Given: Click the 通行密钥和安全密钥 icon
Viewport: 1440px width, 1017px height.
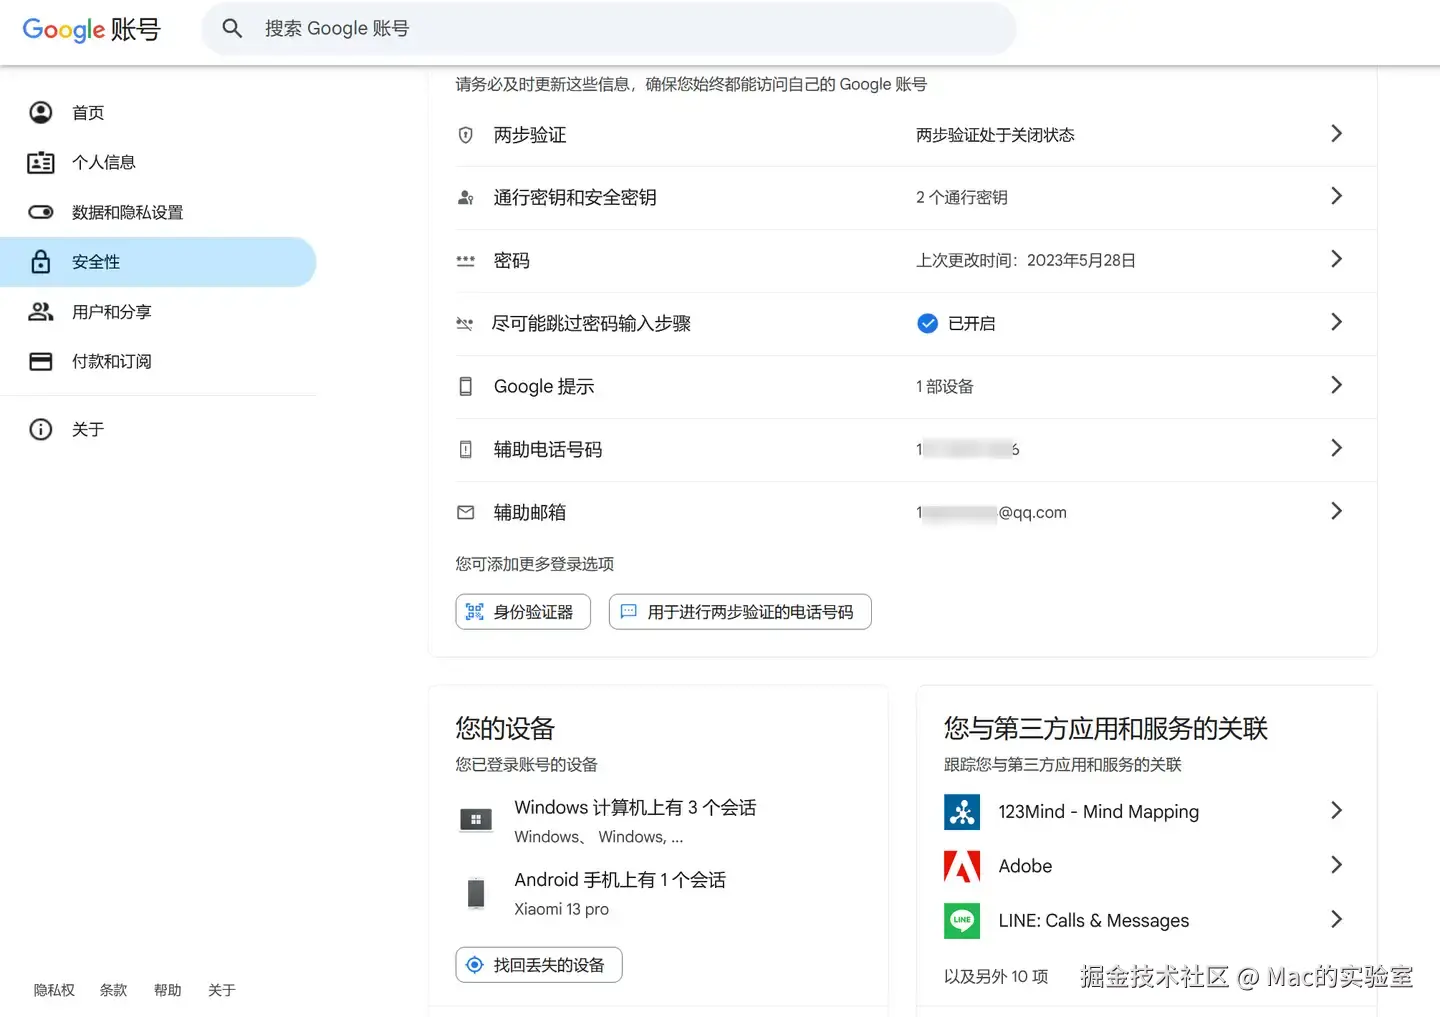Looking at the screenshot, I should coord(465,198).
